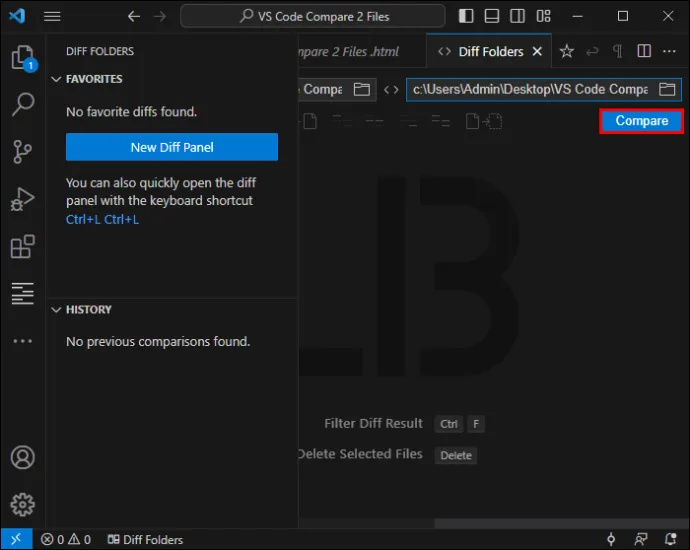Click 'No previous comparisons found.' text
The height and width of the screenshot is (550, 690).
click(x=158, y=341)
